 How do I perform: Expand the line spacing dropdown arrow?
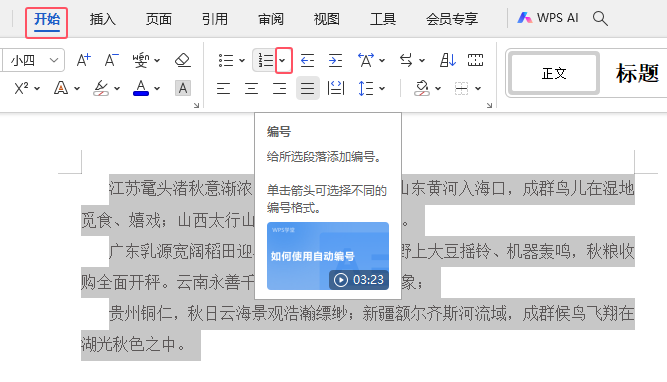(x=382, y=88)
